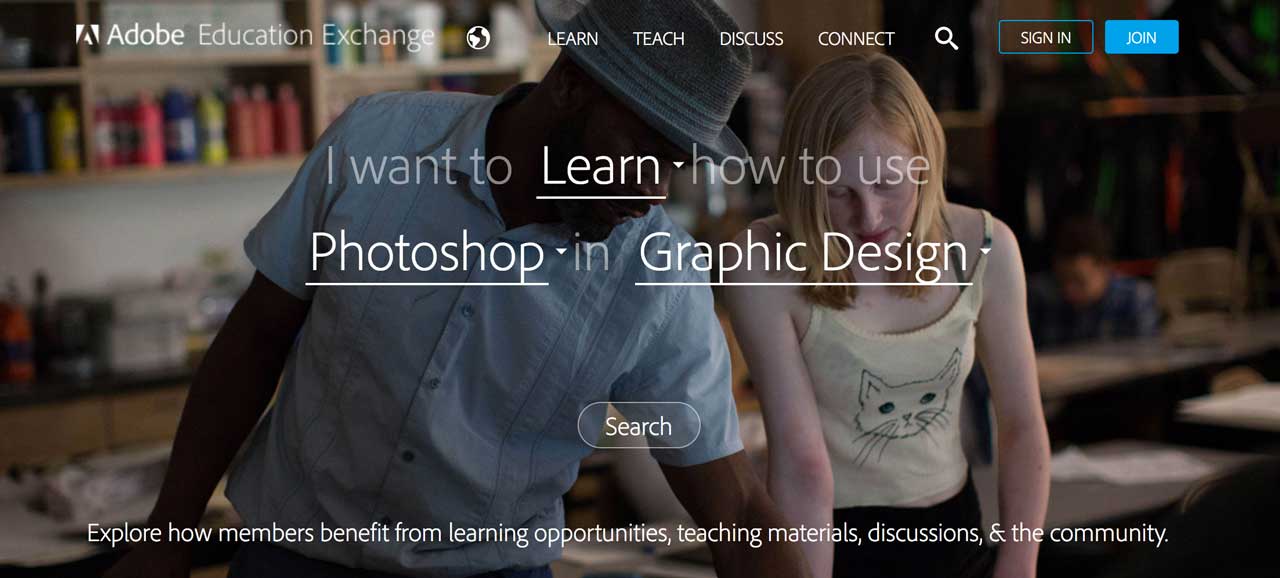Open site search via magnifier icon
1280x578 pixels.
click(946, 39)
